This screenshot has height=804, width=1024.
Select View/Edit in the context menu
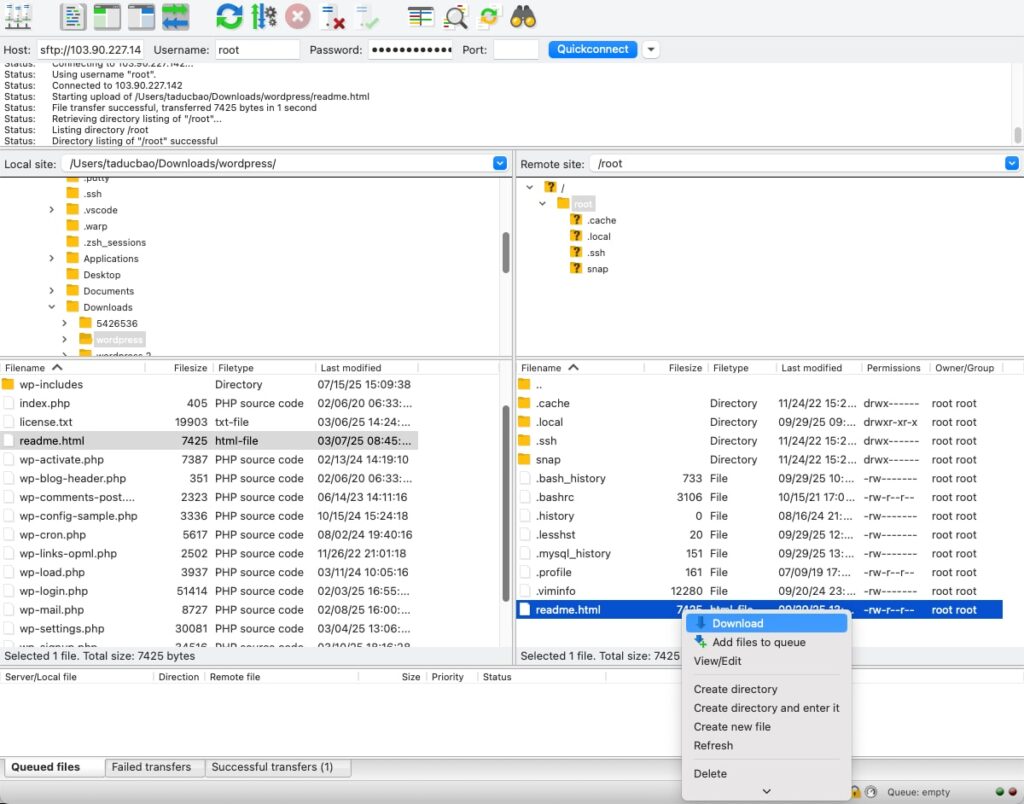point(716,661)
